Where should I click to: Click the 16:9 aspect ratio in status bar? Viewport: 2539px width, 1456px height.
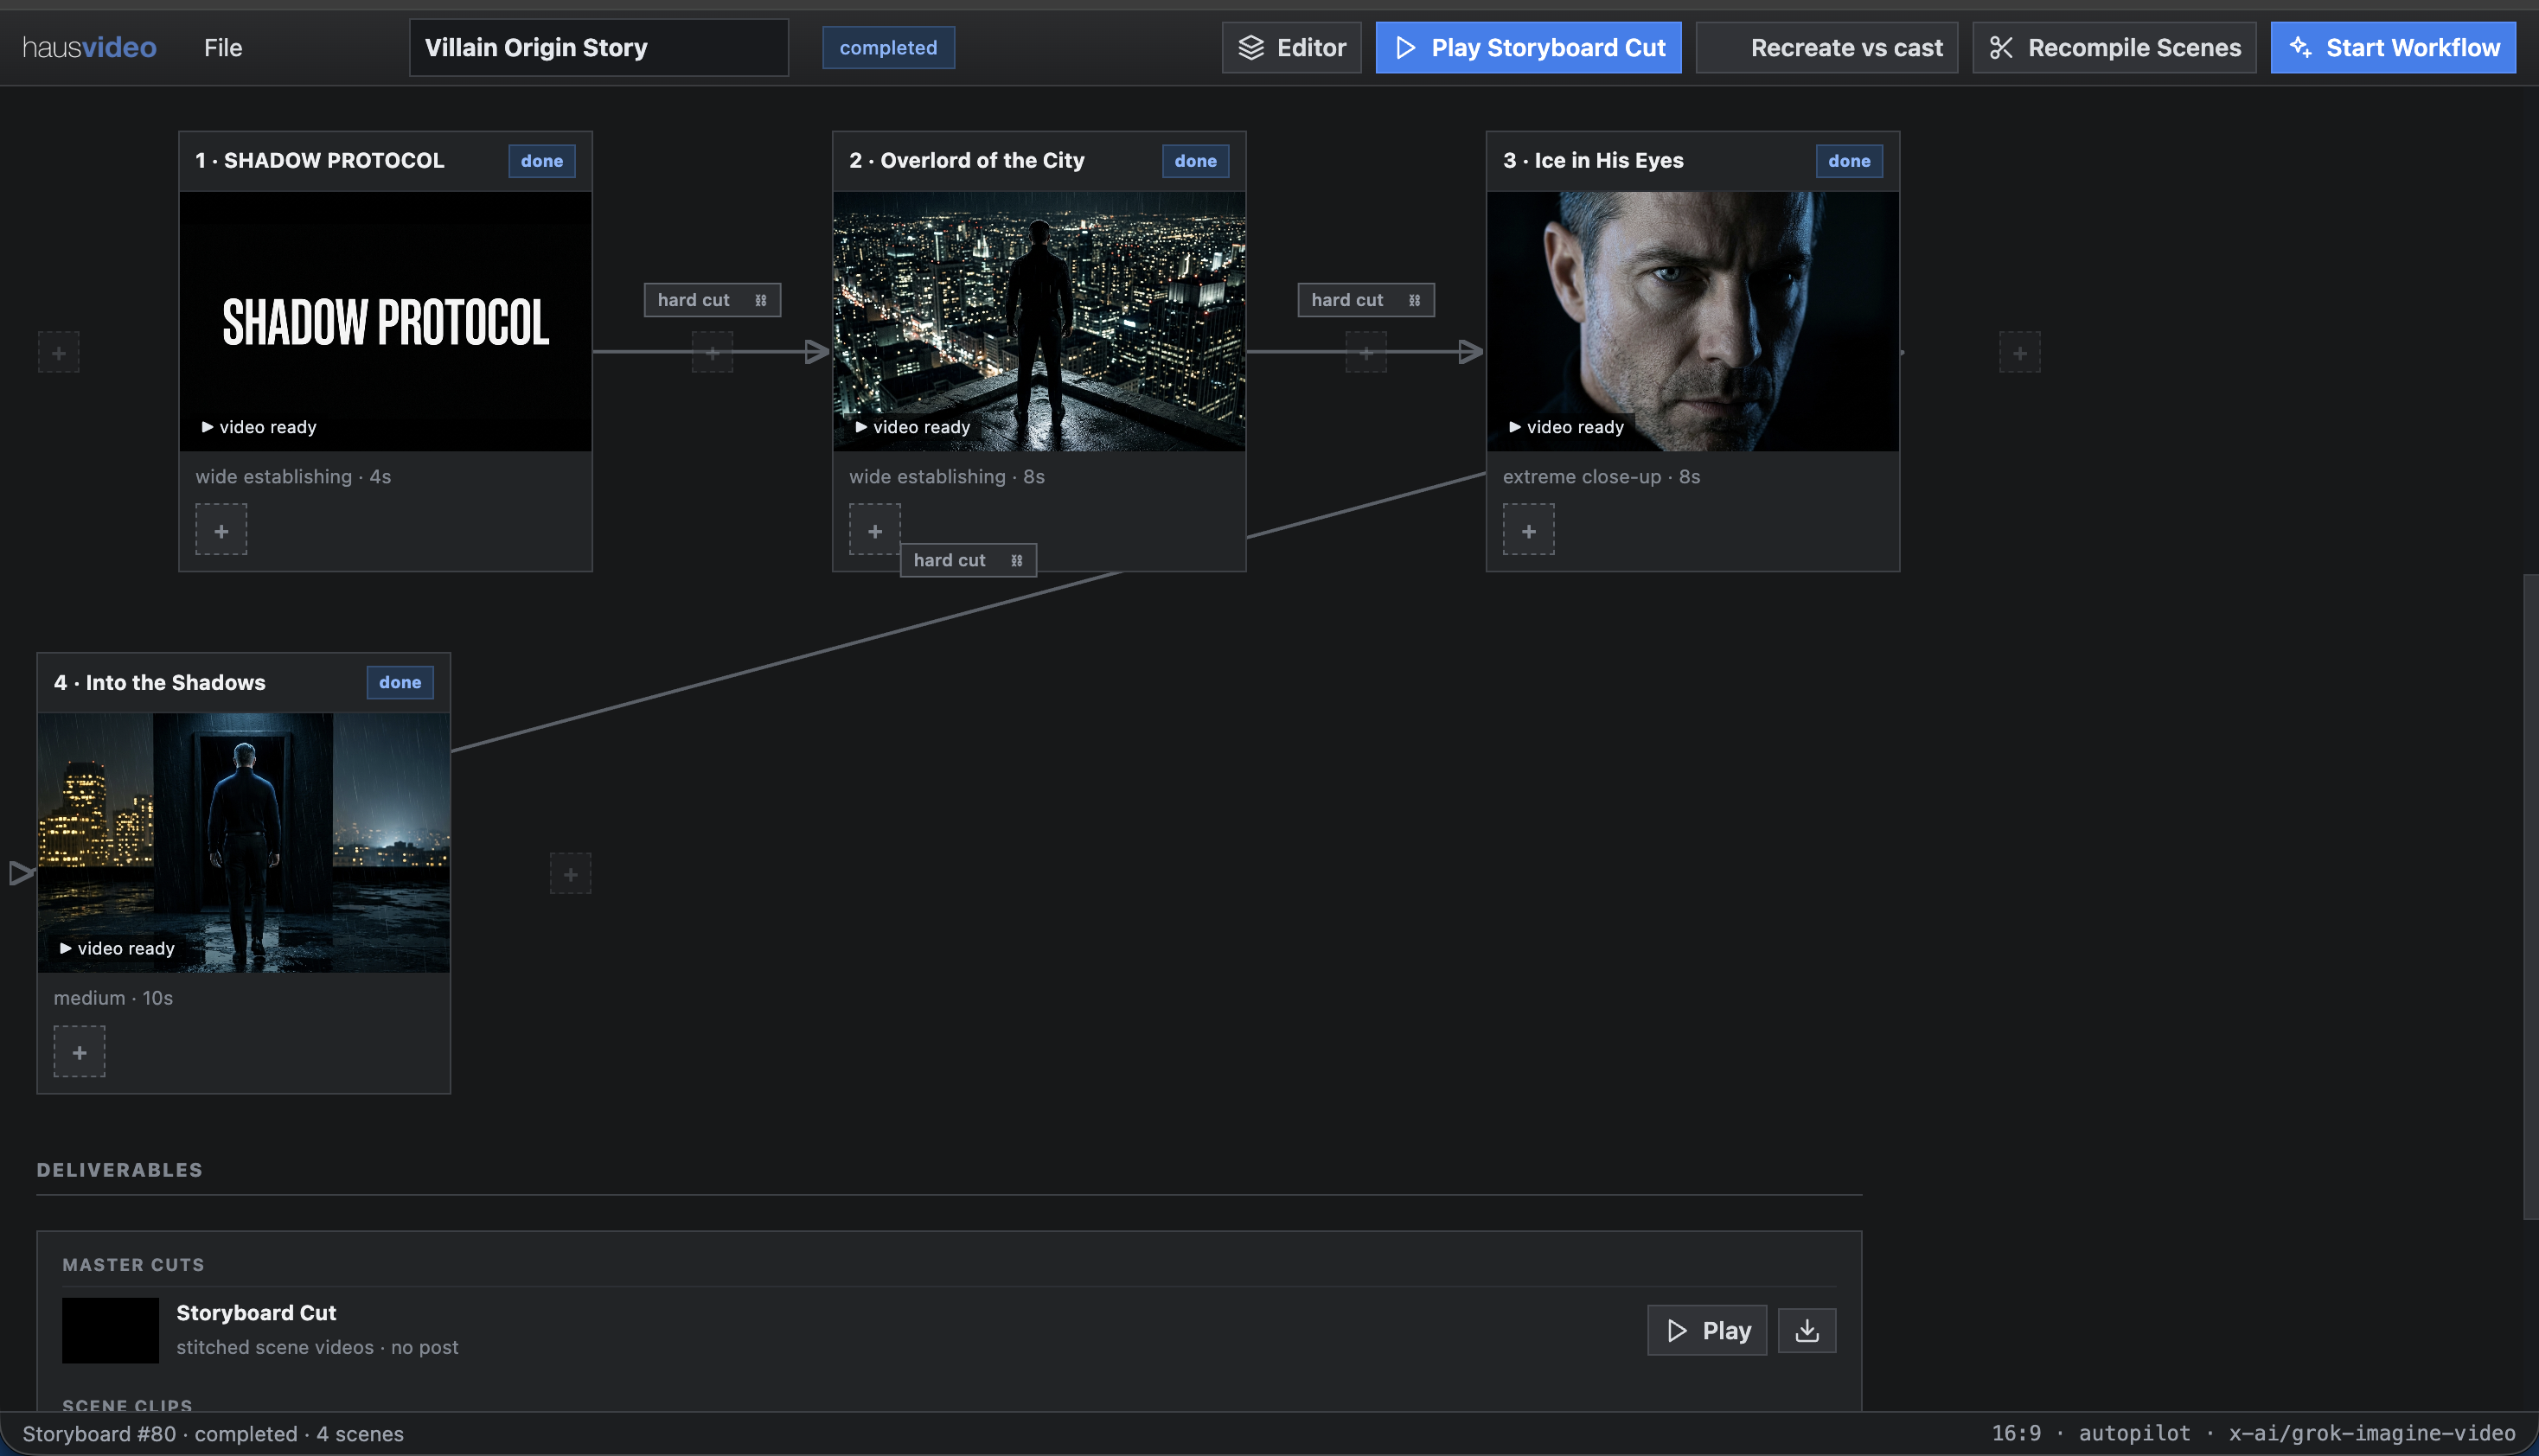[2016, 1434]
